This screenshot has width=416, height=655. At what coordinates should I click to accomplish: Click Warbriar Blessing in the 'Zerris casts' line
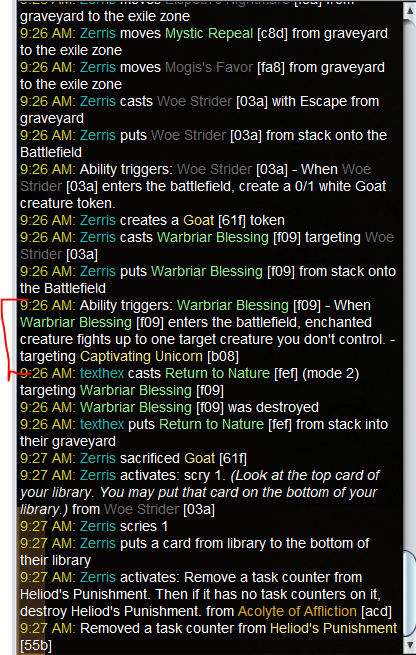click(x=213, y=237)
